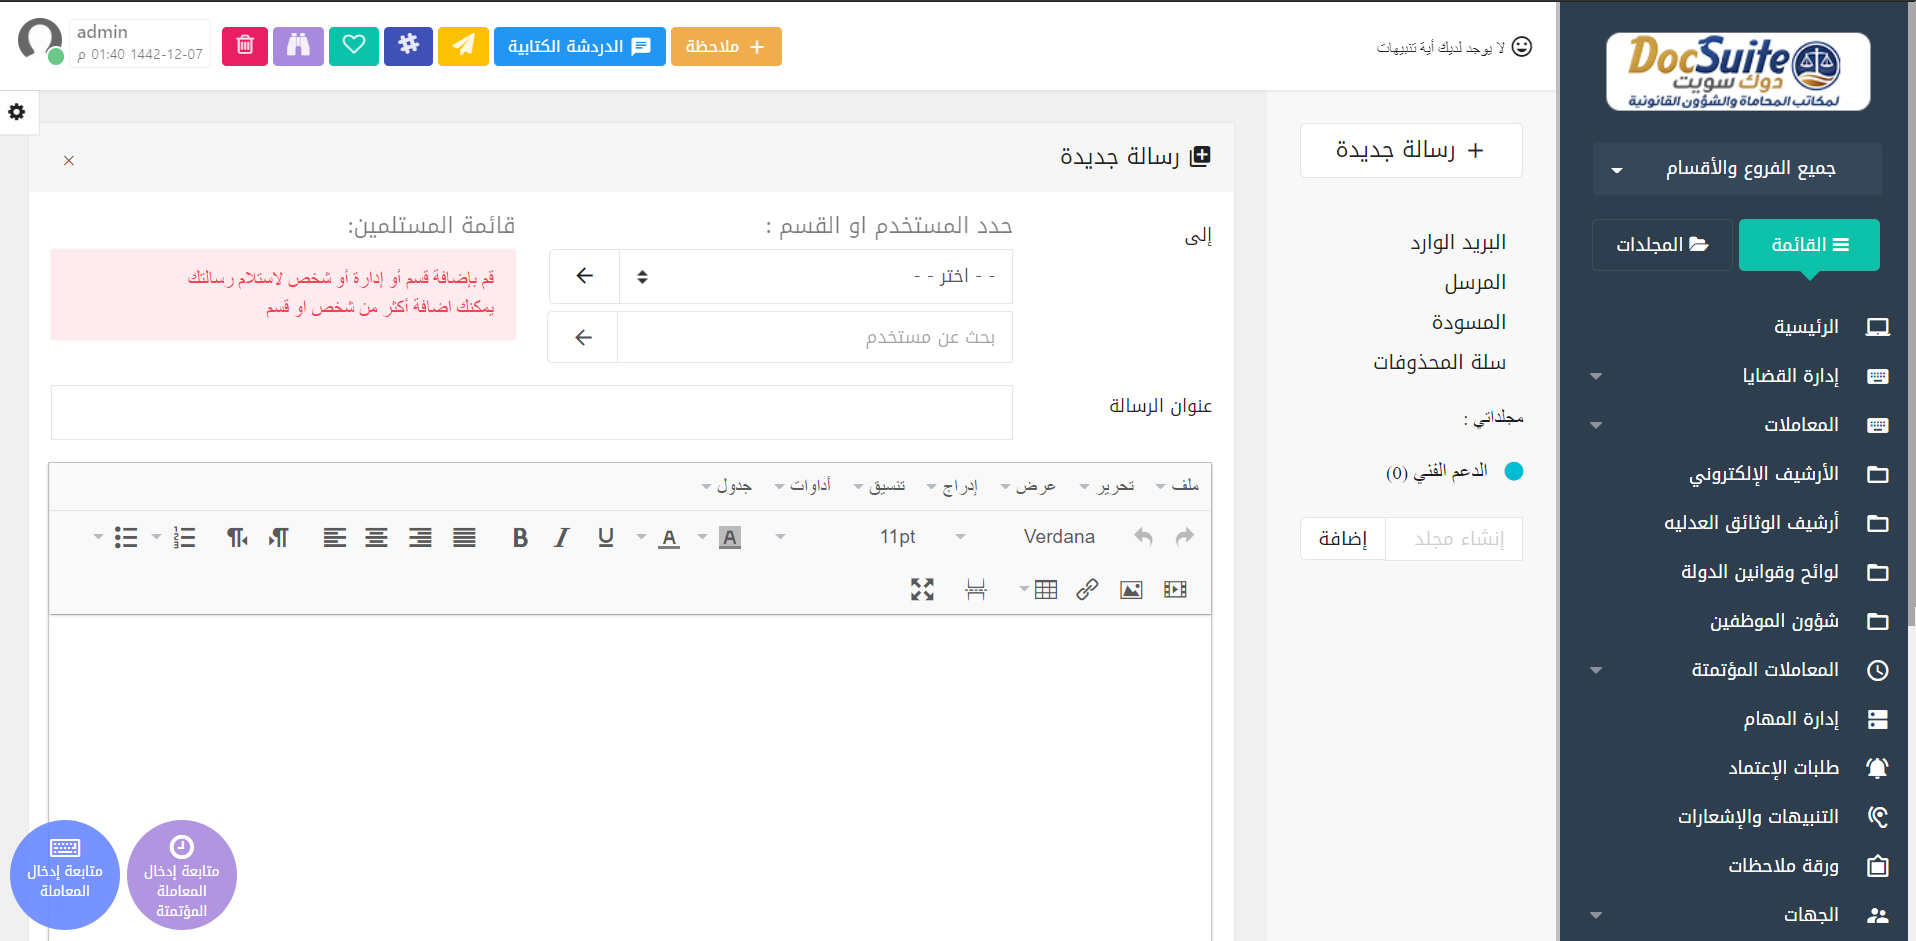
Task: Open the إدراج menu in the editor
Action: [953, 486]
